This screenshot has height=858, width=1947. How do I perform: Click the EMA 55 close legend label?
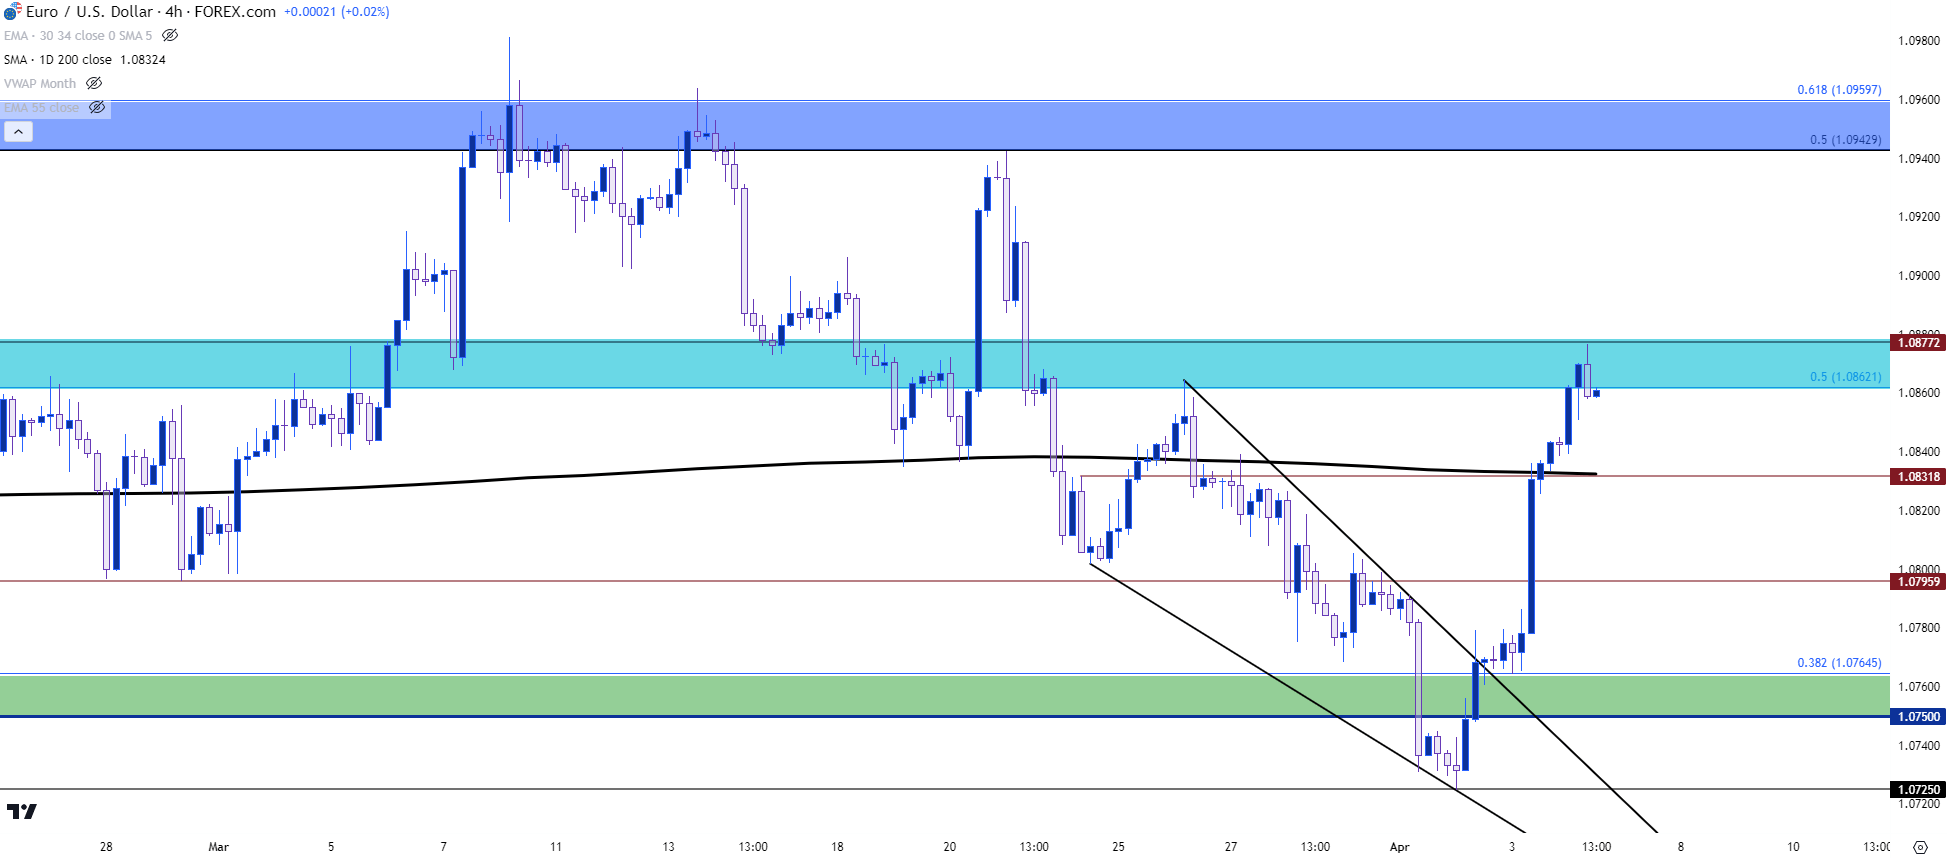pos(41,107)
